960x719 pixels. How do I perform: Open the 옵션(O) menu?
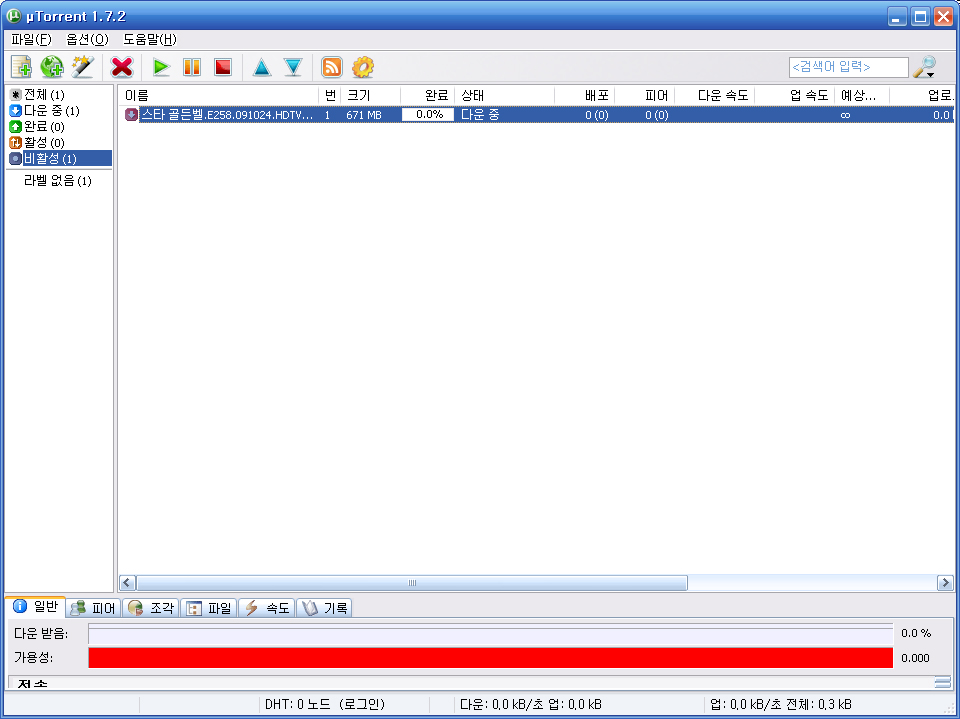[88, 39]
